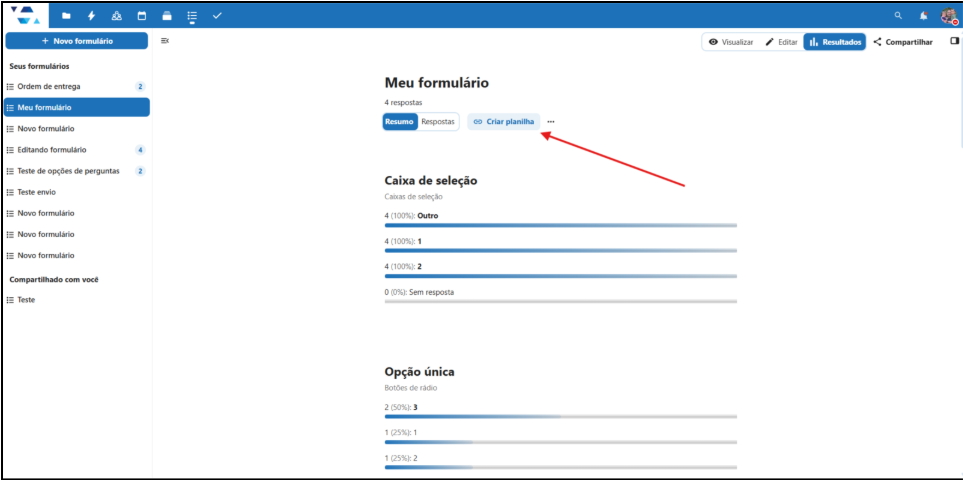Click the search magnifier icon
Viewport: 963px width, 480px height.
[x=898, y=16]
